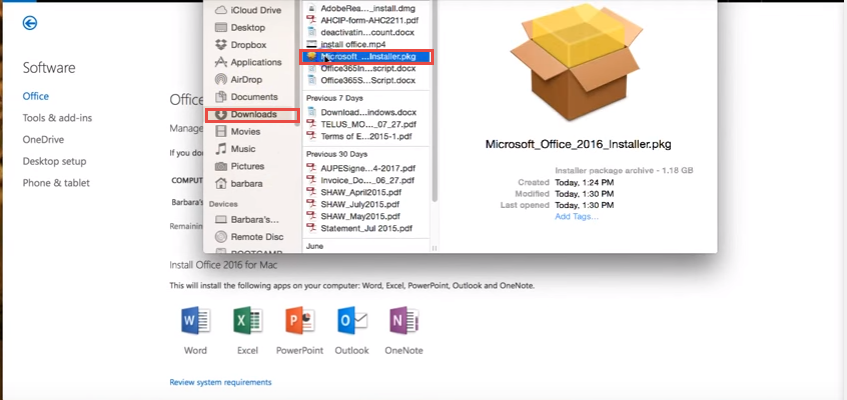Open Music in Finder sidebar

(x=235, y=149)
